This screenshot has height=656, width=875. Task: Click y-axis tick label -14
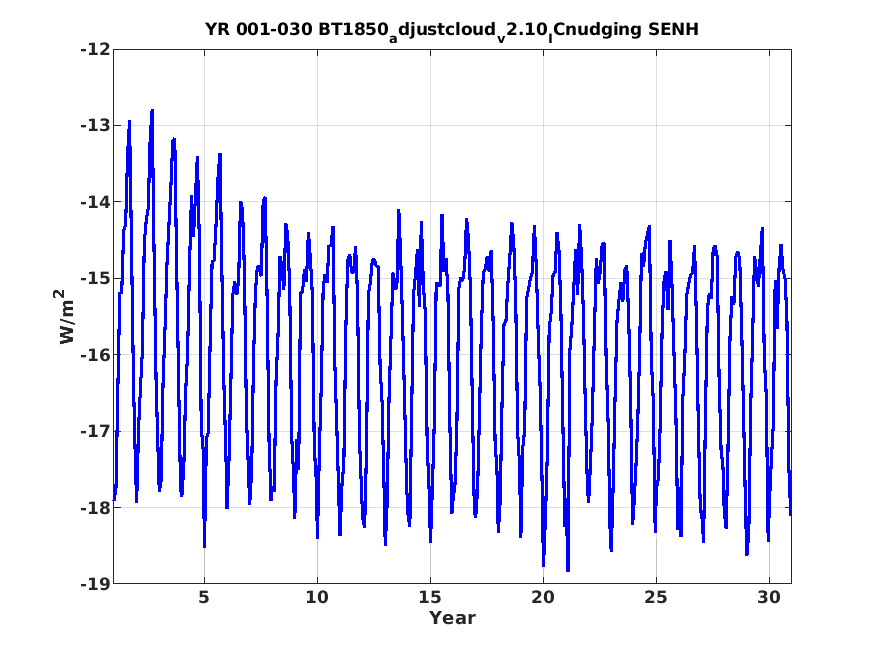95,202
